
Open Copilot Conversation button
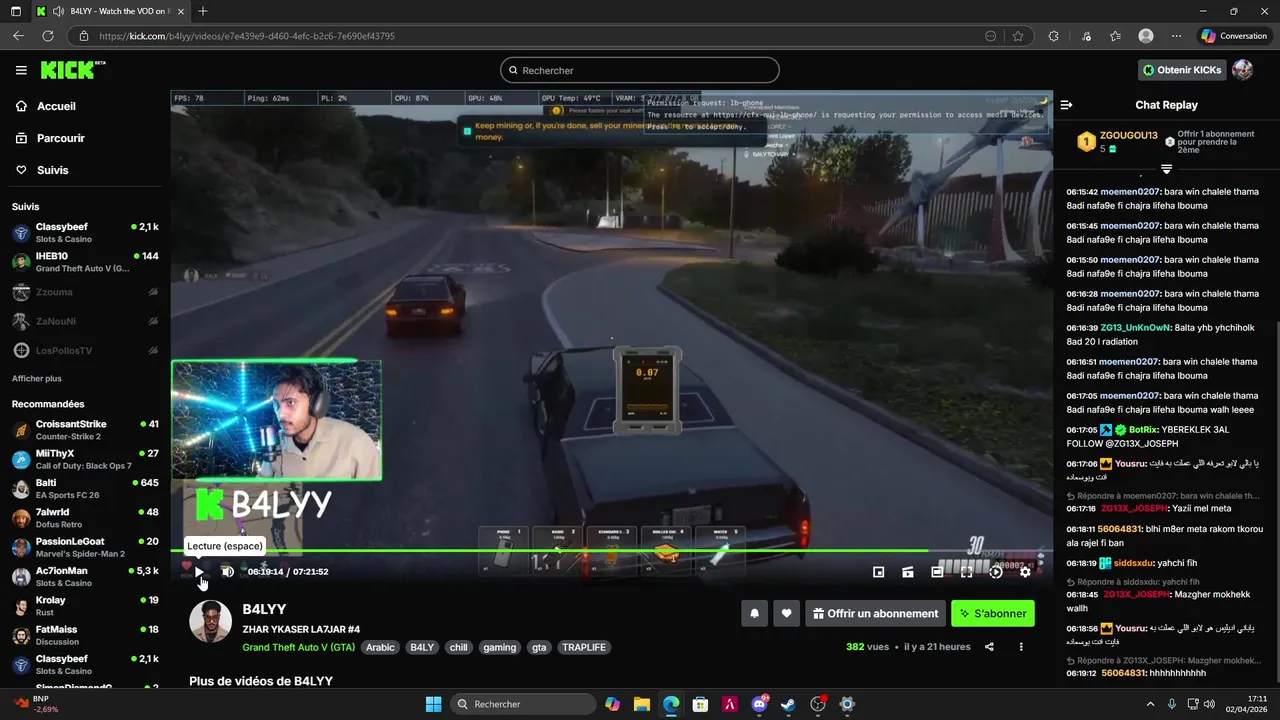coord(1234,36)
